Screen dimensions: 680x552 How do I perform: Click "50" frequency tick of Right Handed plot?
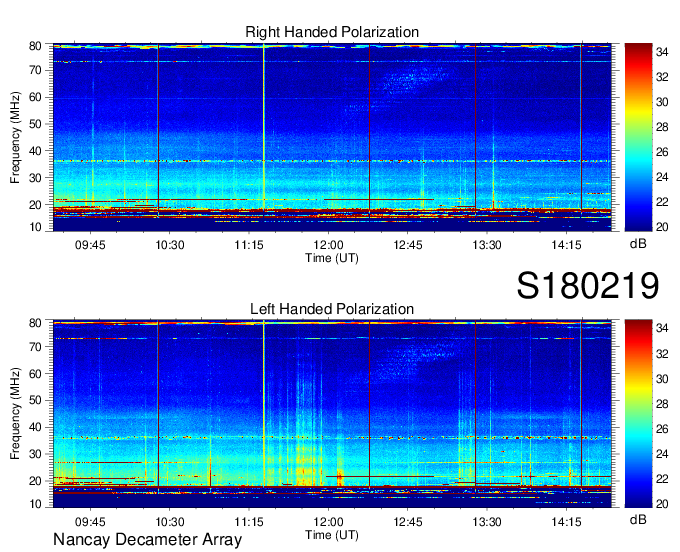(35, 124)
